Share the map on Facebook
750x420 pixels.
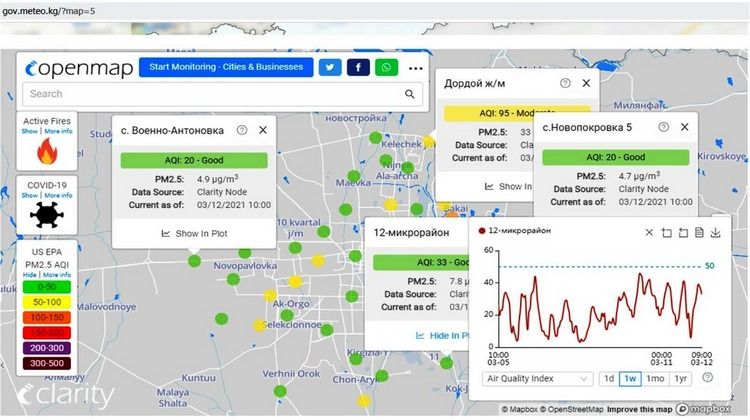(358, 68)
